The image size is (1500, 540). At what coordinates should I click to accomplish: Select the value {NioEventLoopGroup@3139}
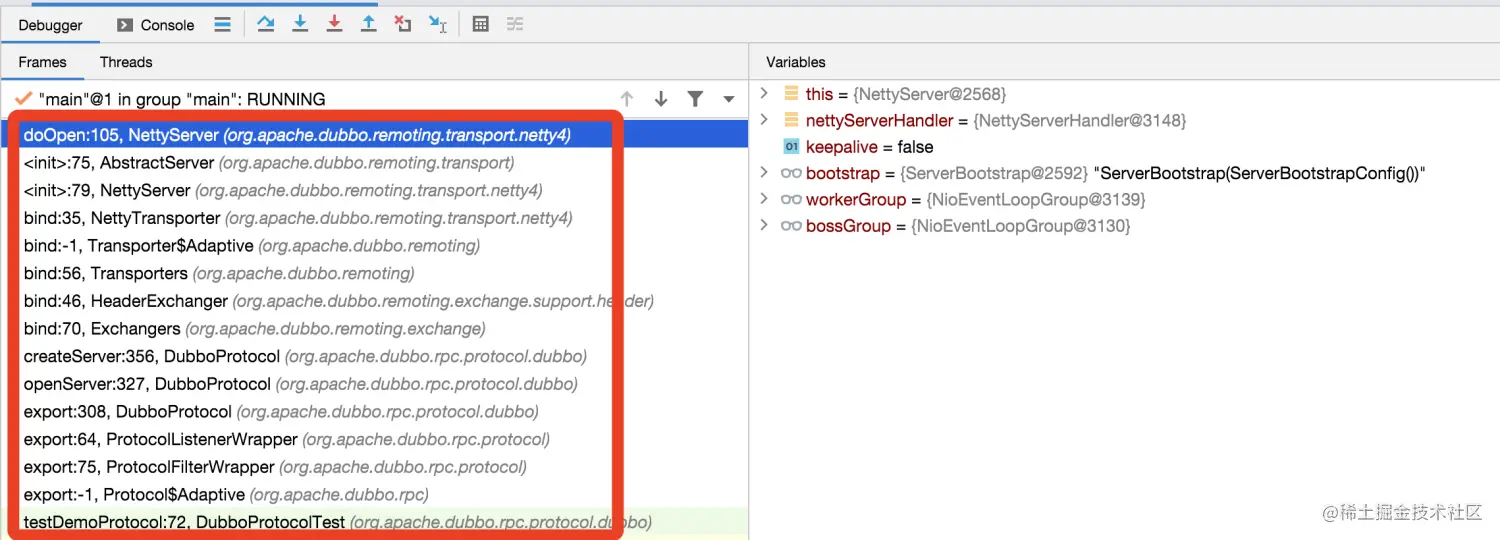tap(1036, 200)
